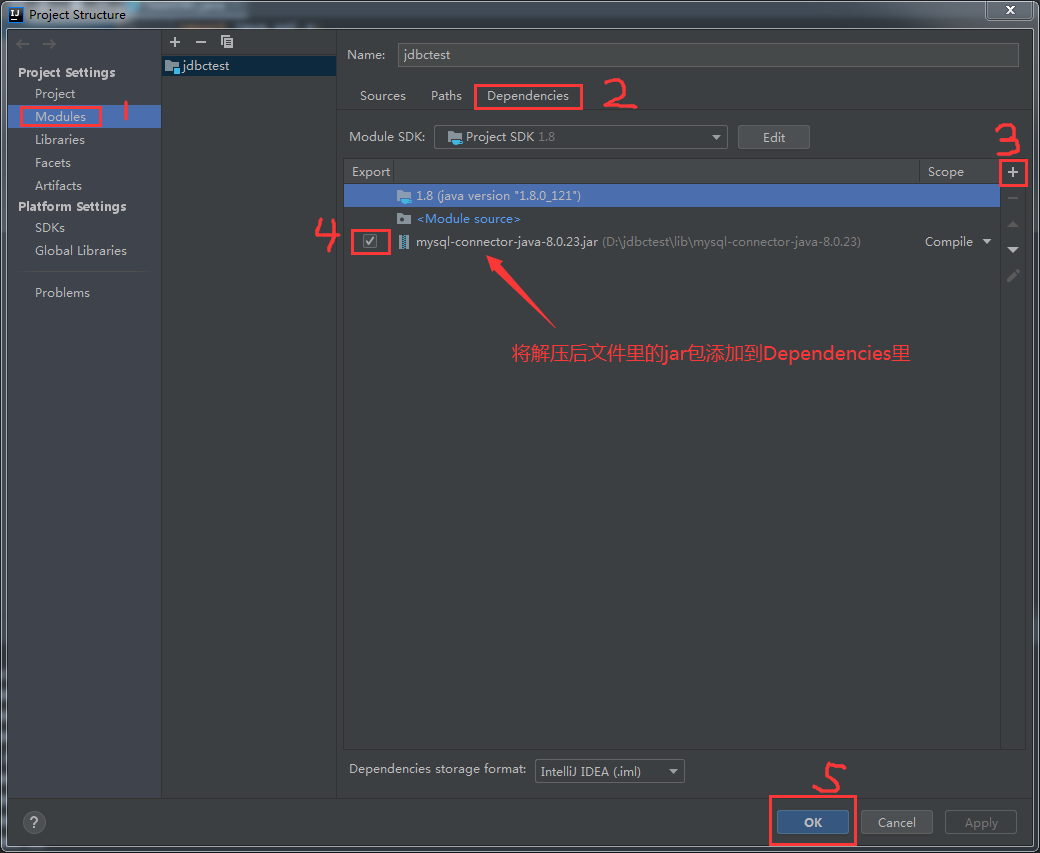Click the Apply button
1040x853 pixels.
(981, 822)
